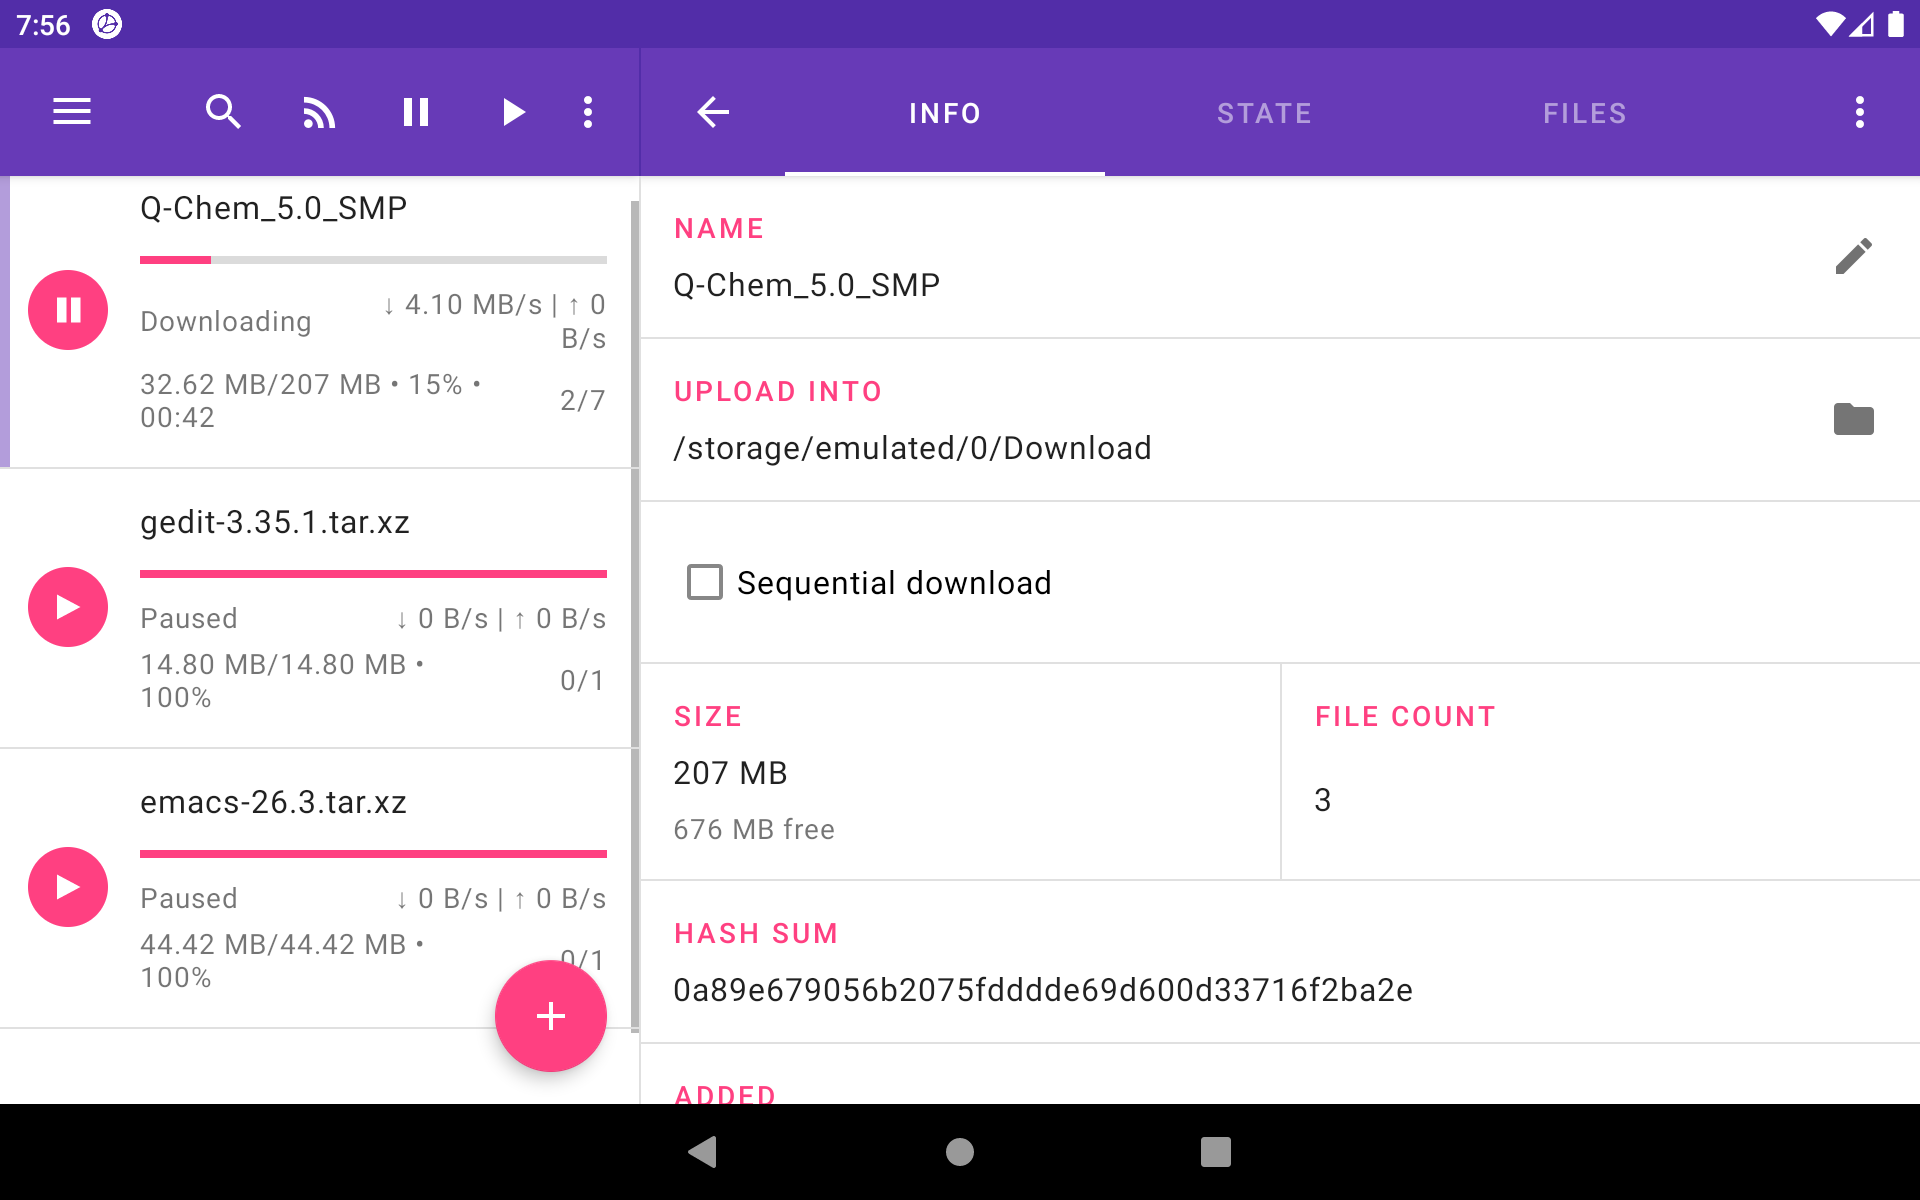Select the INFO tab
This screenshot has width=1920, height=1200.
tap(944, 113)
